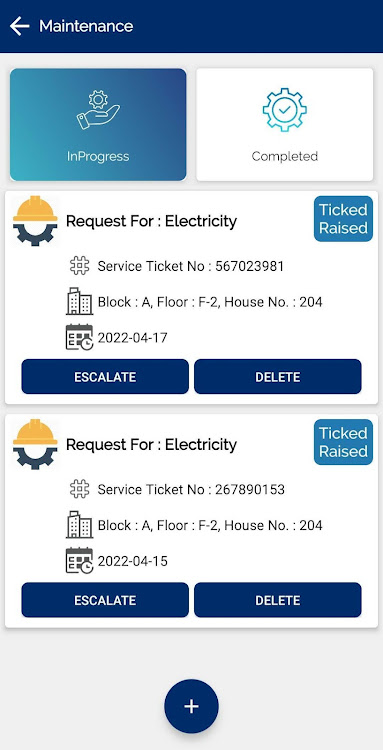Add a new maintenance request with plus button
The height and width of the screenshot is (750, 383).
(191, 706)
